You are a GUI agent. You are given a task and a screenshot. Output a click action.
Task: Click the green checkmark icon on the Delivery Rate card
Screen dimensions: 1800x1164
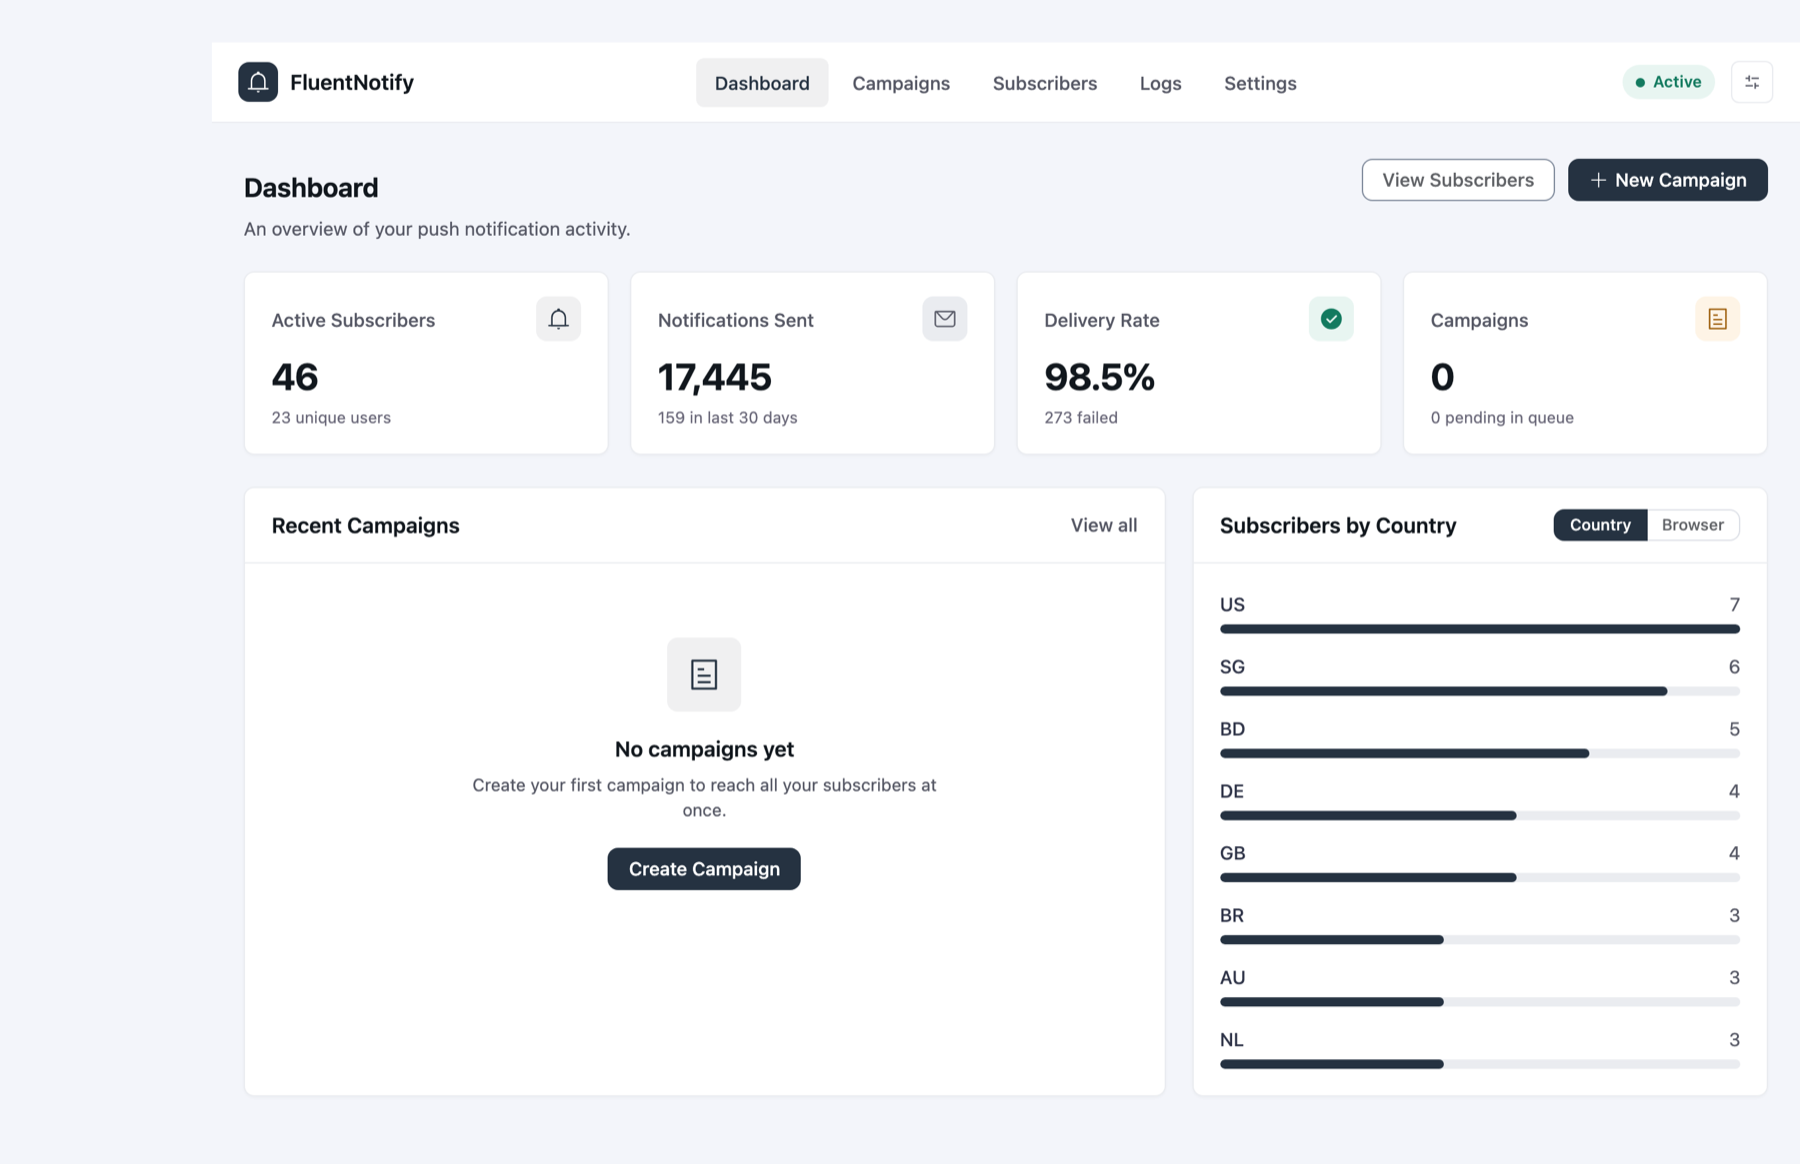point(1331,319)
